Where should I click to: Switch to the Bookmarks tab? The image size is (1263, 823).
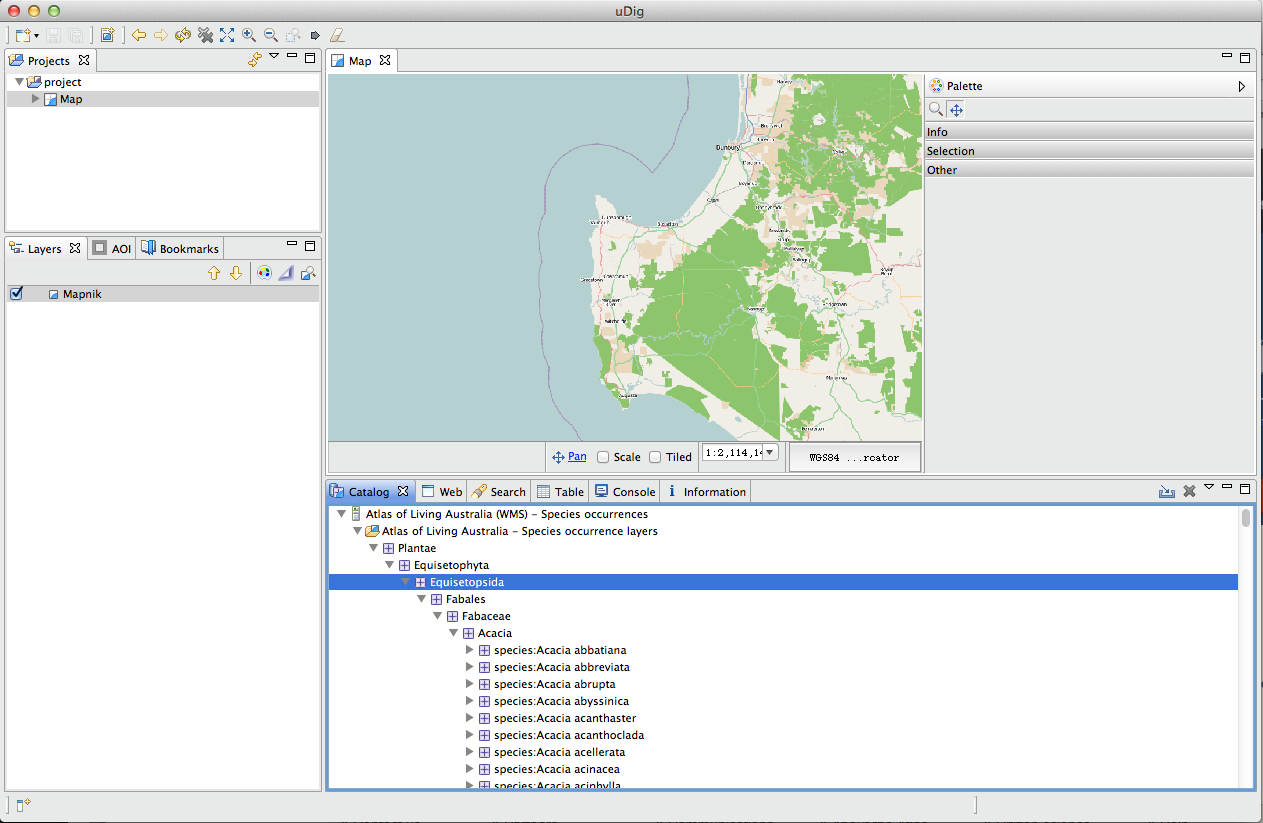[180, 249]
